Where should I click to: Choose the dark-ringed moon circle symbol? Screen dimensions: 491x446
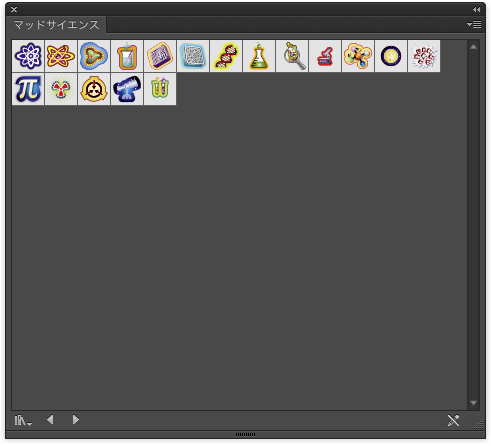pos(391,56)
